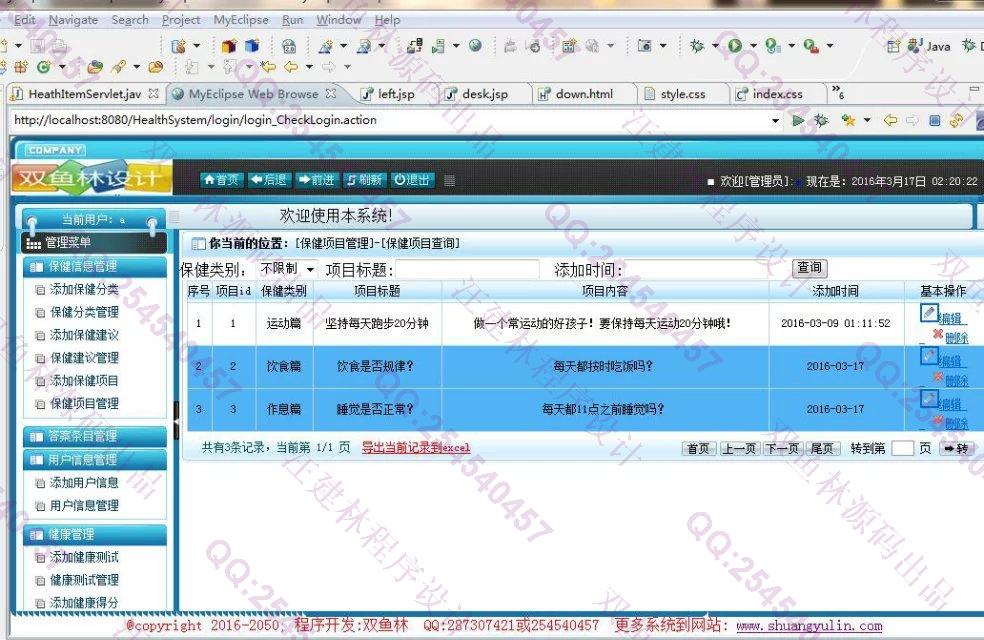The width and height of the screenshot is (984, 640).
Task: Collapse the 保健信息管理 menu section
Action: (82, 266)
